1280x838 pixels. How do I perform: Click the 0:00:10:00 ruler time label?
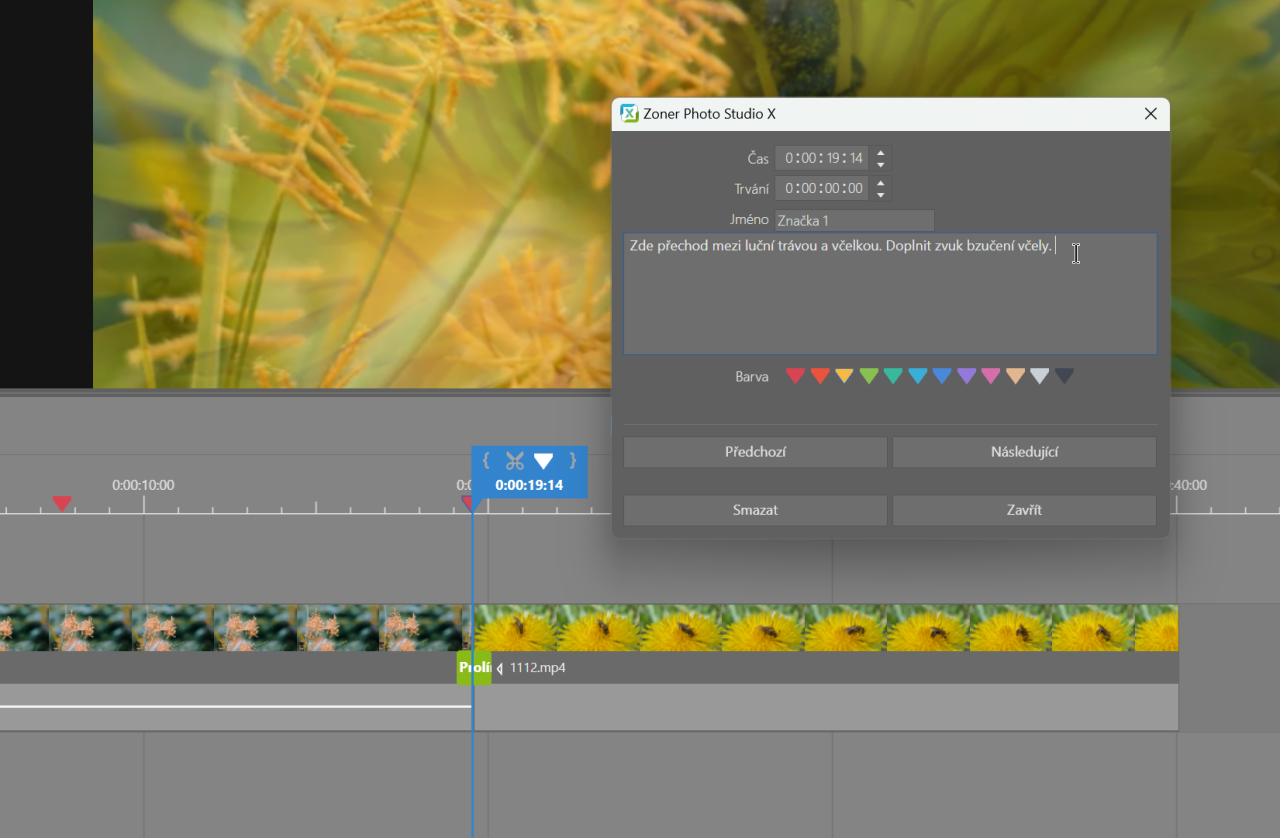(143, 485)
